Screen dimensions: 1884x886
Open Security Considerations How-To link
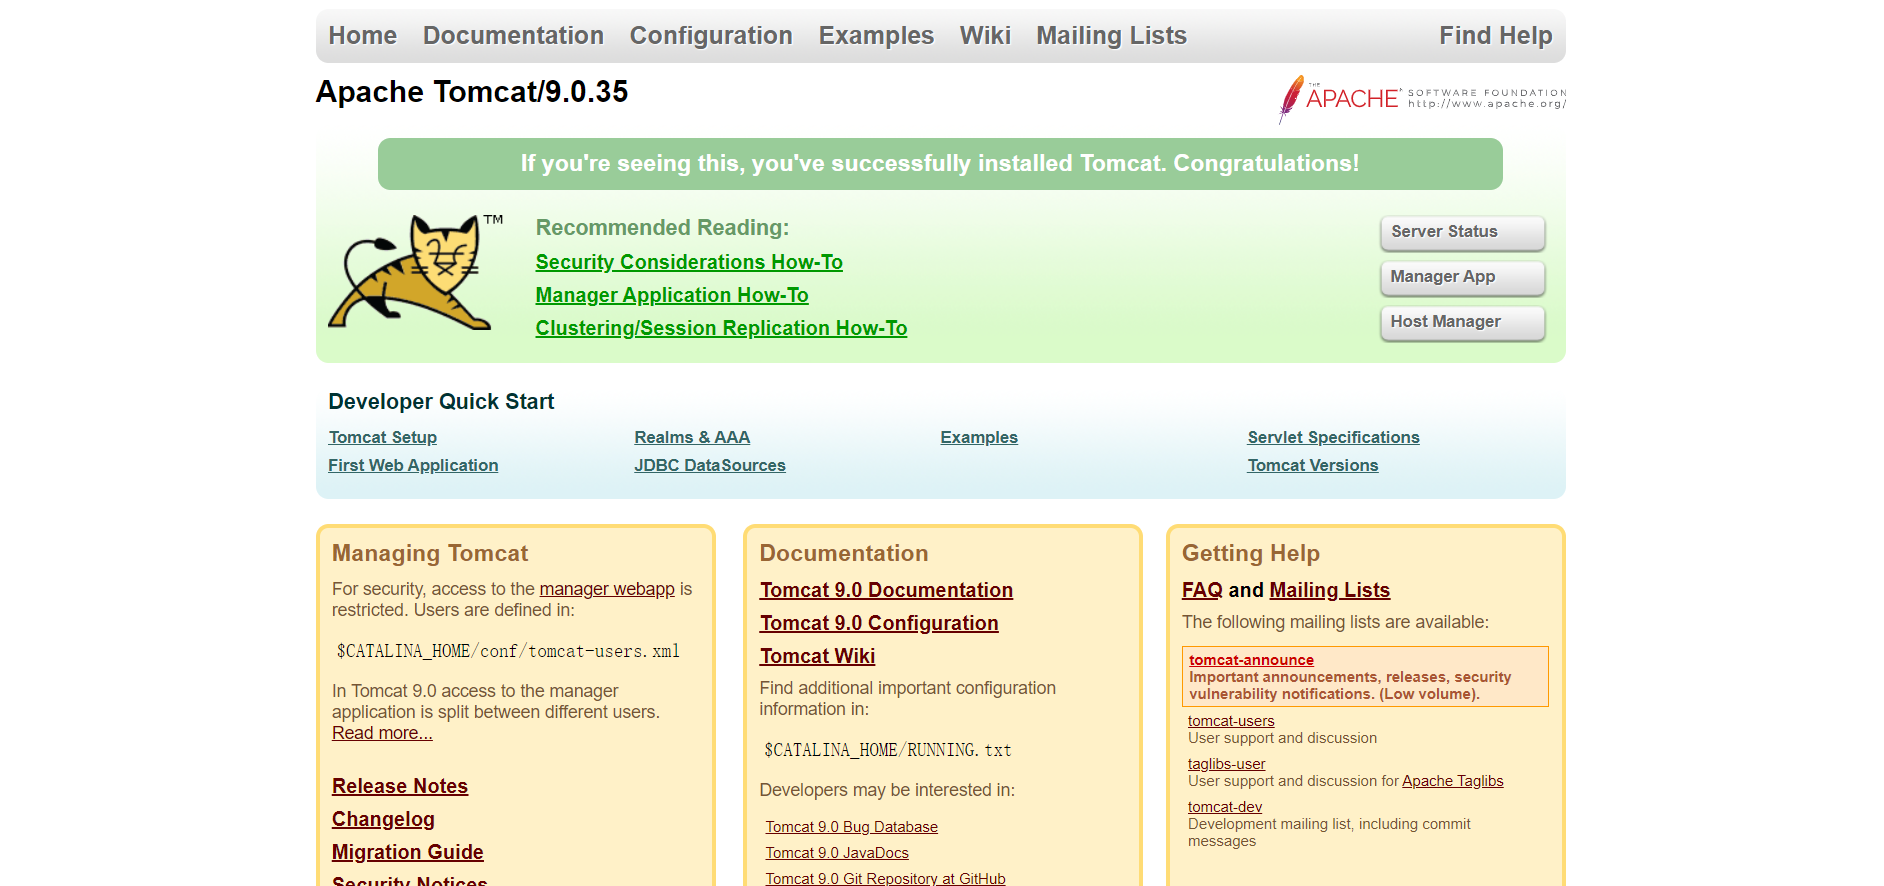tap(689, 262)
